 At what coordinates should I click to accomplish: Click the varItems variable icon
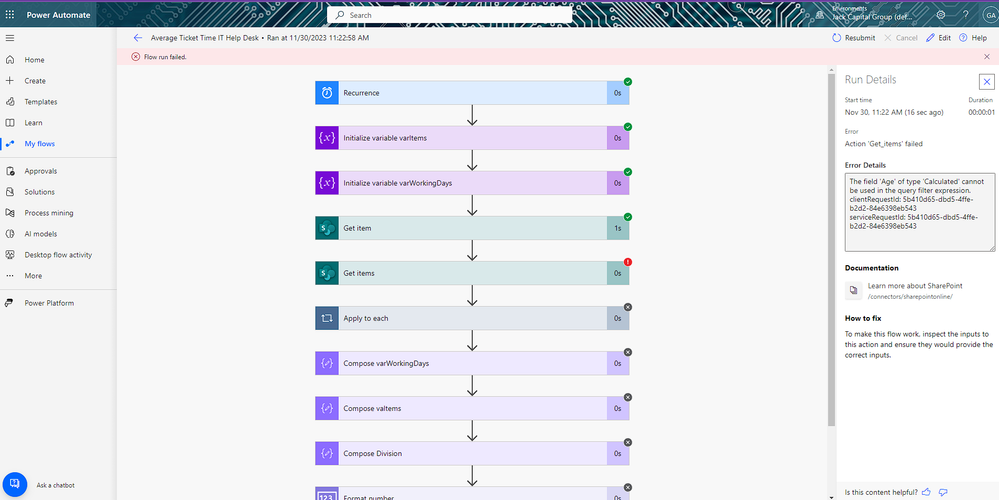coord(327,138)
